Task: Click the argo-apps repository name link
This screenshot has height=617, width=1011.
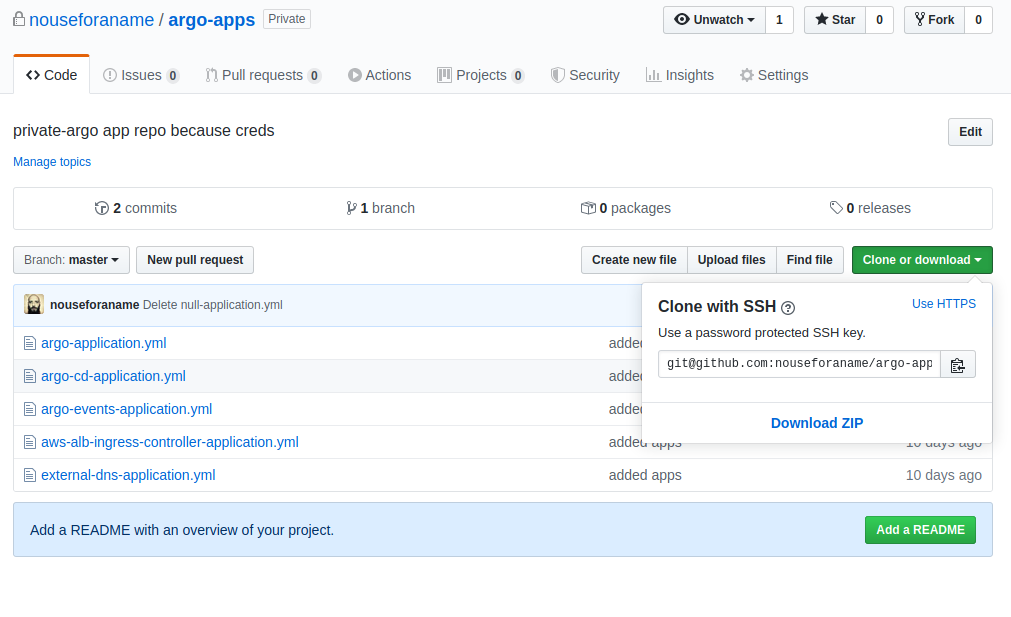Action: tap(211, 20)
